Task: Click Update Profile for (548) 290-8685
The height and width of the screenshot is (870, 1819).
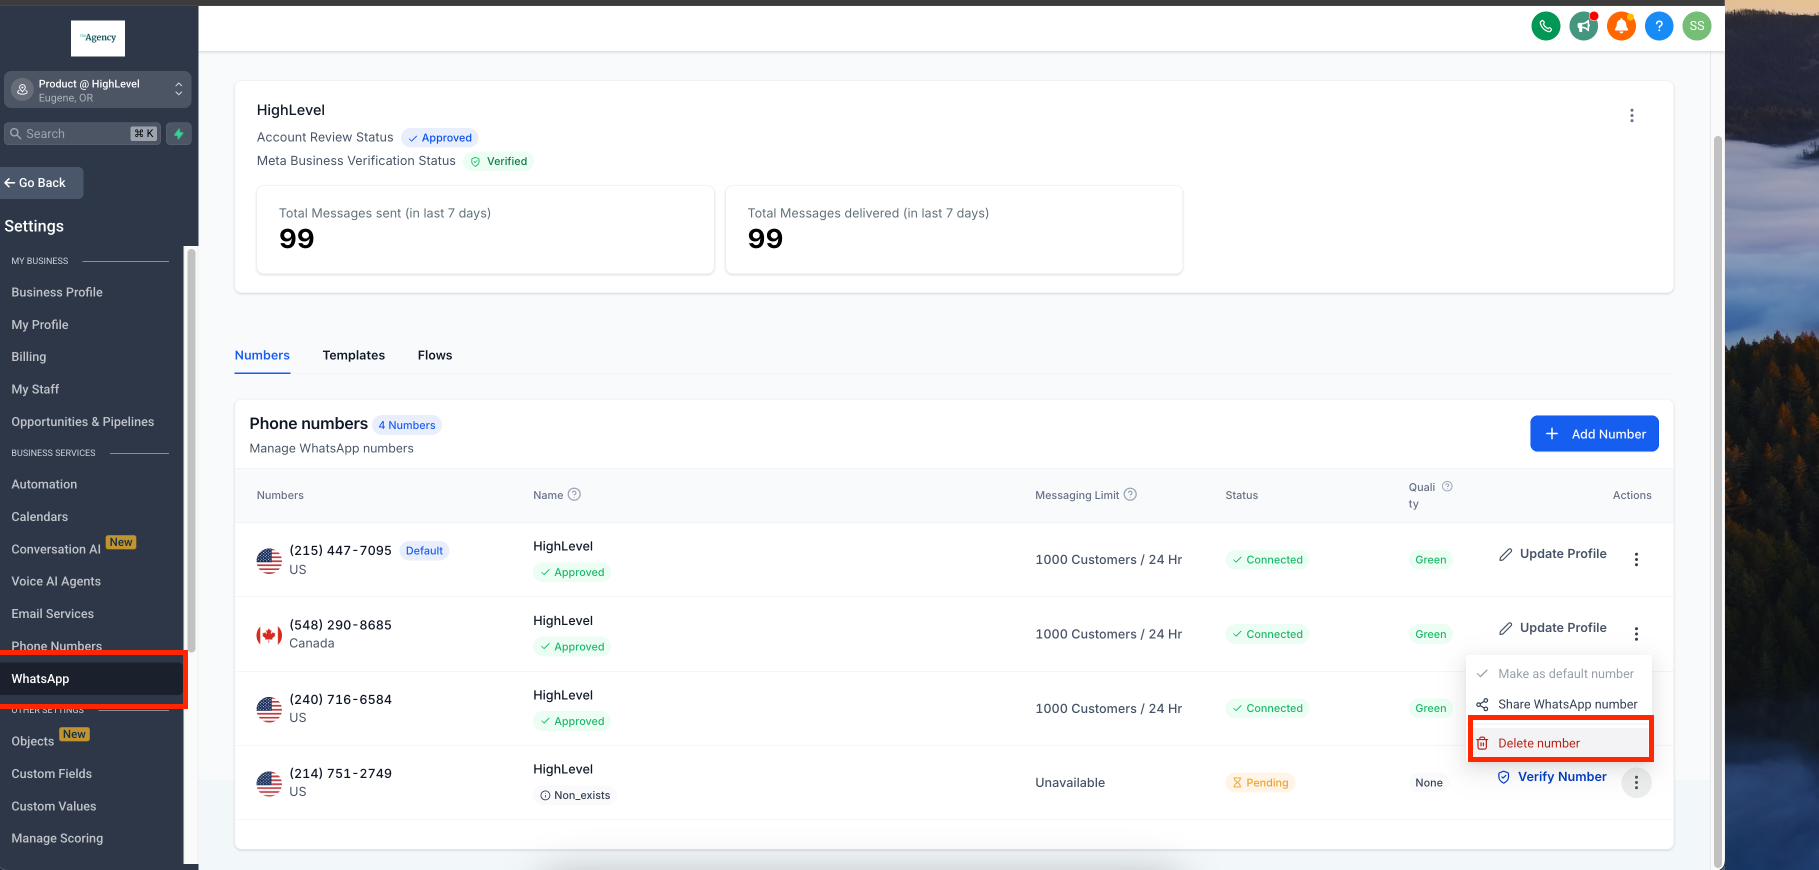Action: coord(1552,628)
